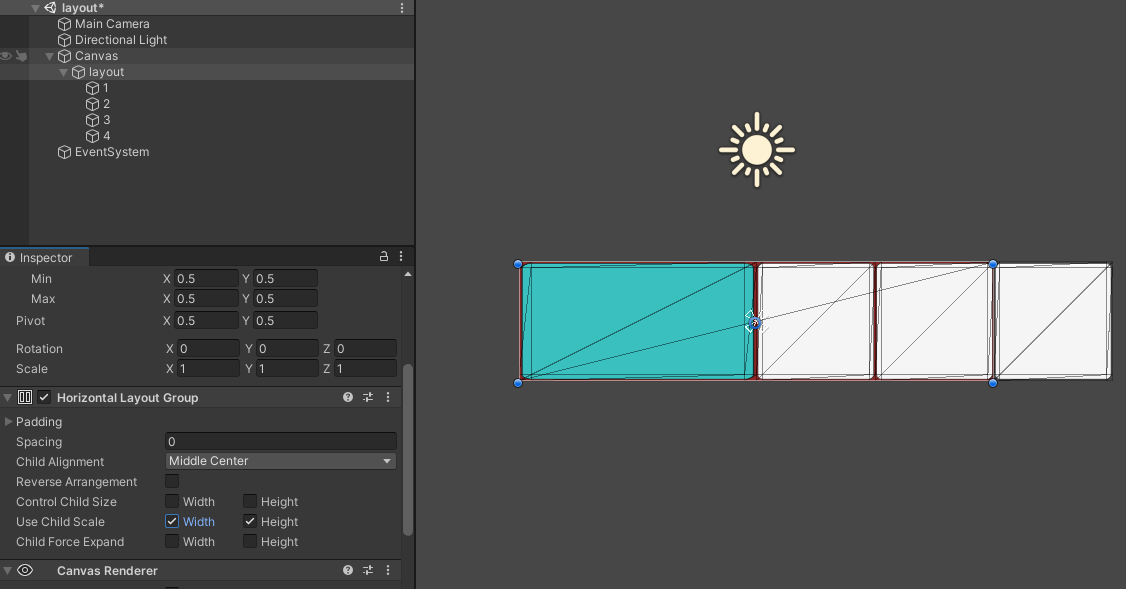Enable Control Child Size Width
The width and height of the screenshot is (1126, 589).
click(172, 501)
